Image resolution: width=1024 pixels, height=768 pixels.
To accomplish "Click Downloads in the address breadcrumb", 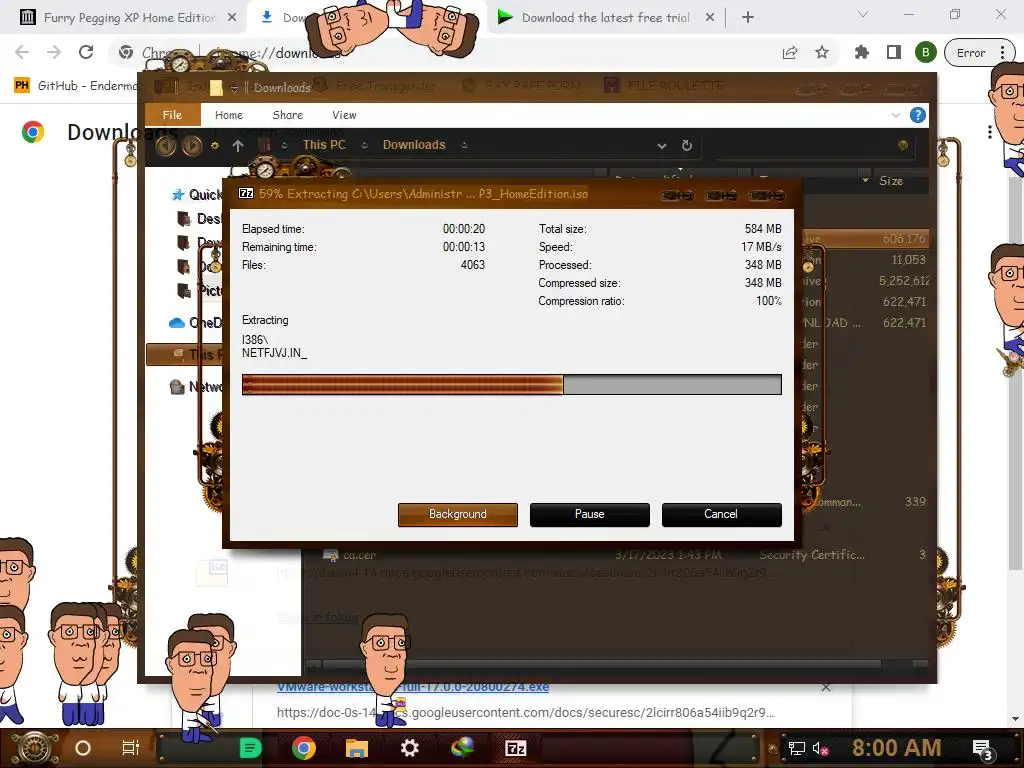I will tap(414, 145).
